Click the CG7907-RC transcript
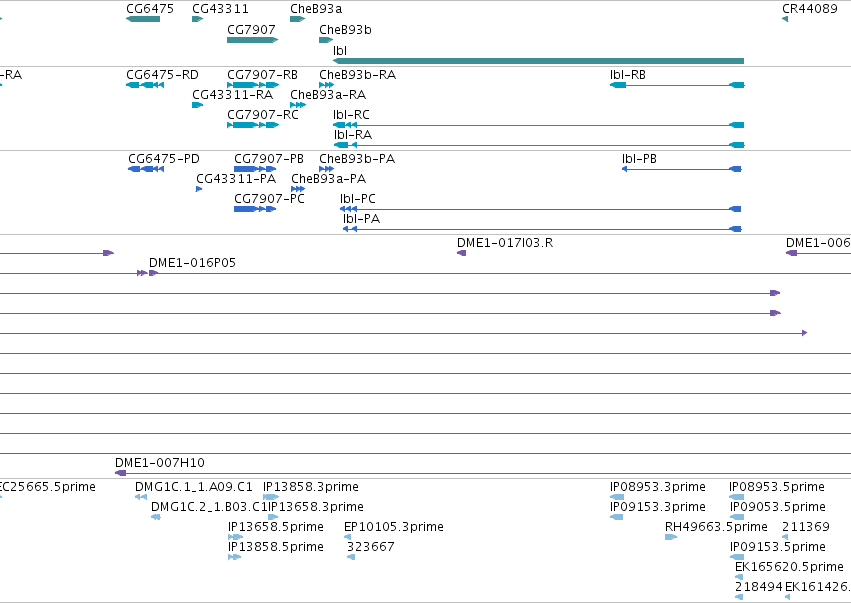This screenshot has width=851, height=603. click(253, 125)
